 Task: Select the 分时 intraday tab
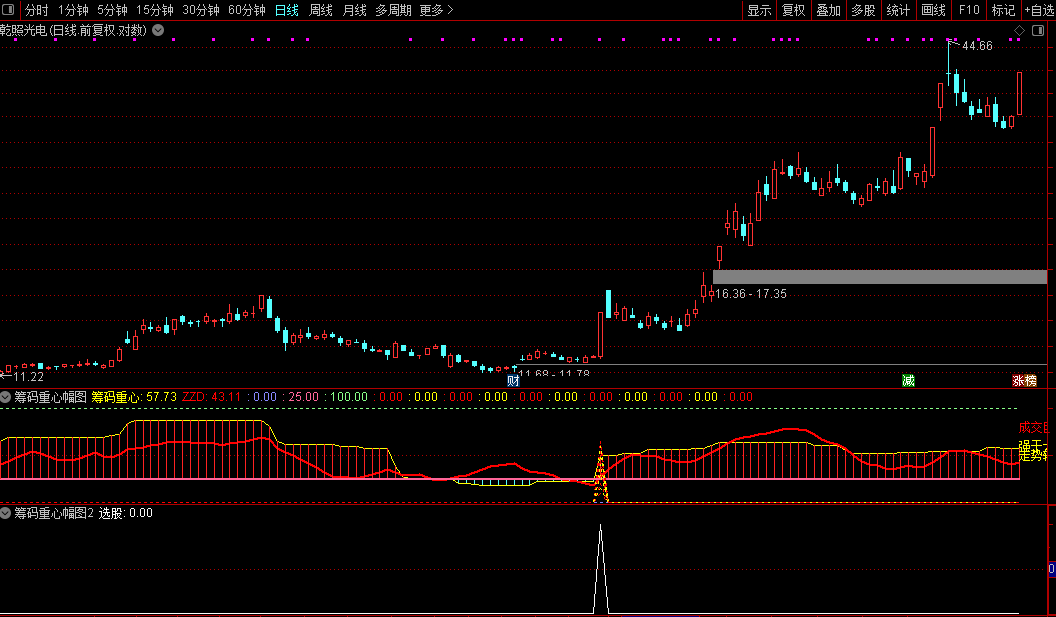click(36, 10)
